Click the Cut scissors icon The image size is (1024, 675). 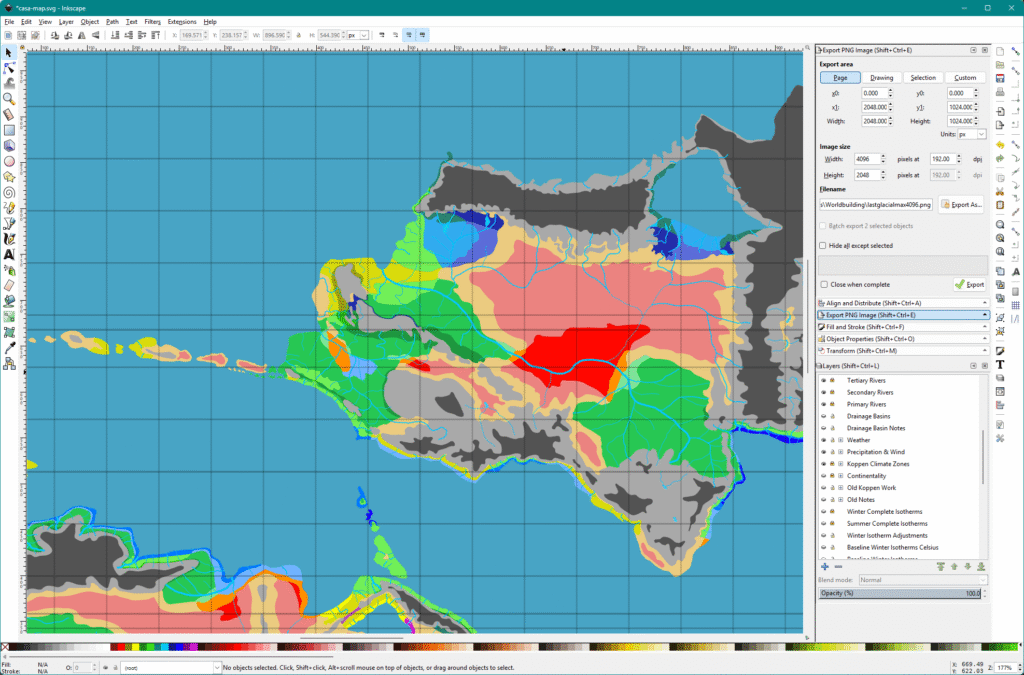pyautogui.click(x=1000, y=192)
